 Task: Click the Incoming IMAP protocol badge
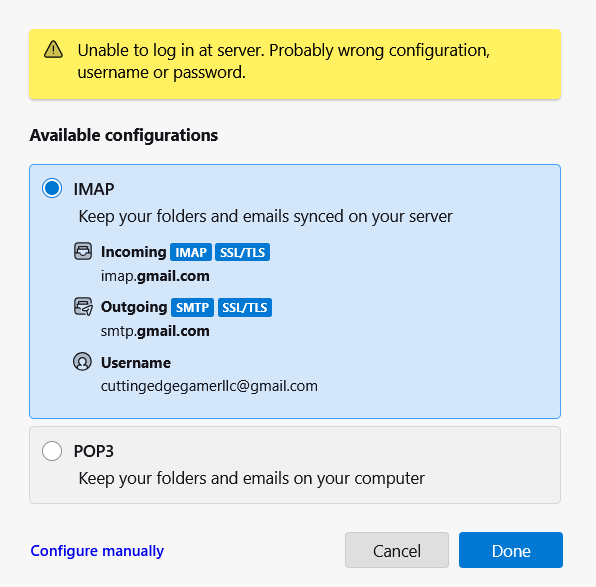[x=191, y=252]
